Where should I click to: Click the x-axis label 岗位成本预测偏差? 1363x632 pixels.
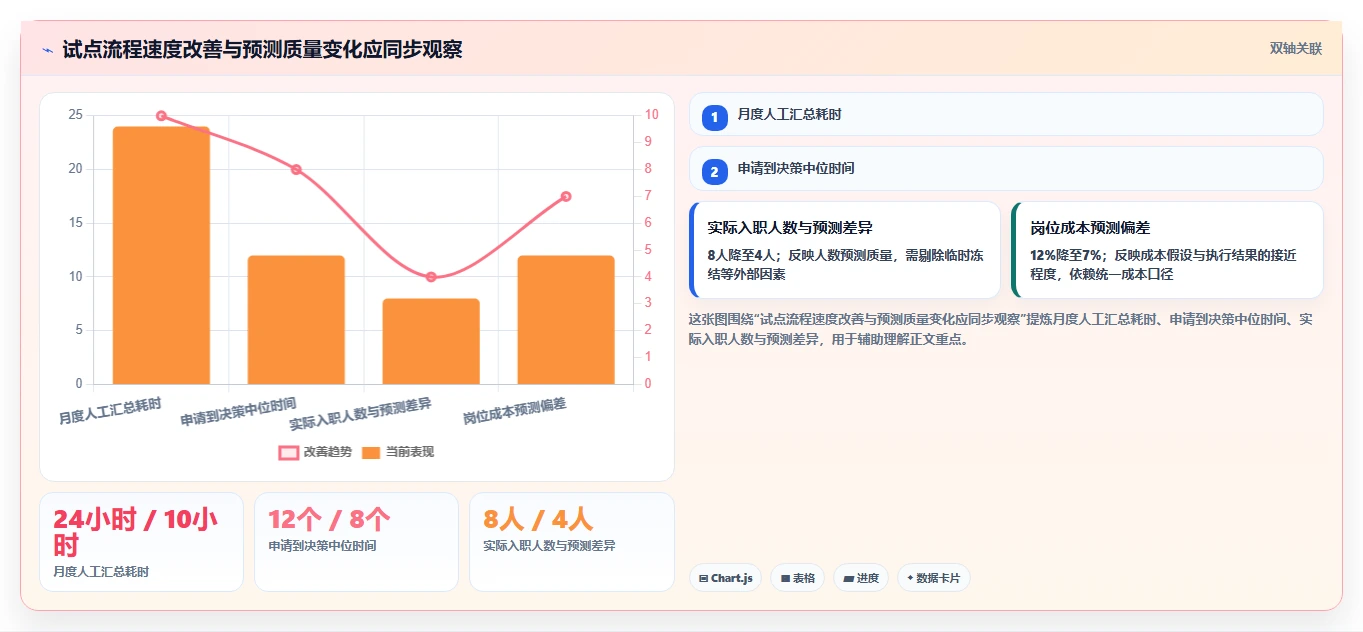click(x=515, y=411)
